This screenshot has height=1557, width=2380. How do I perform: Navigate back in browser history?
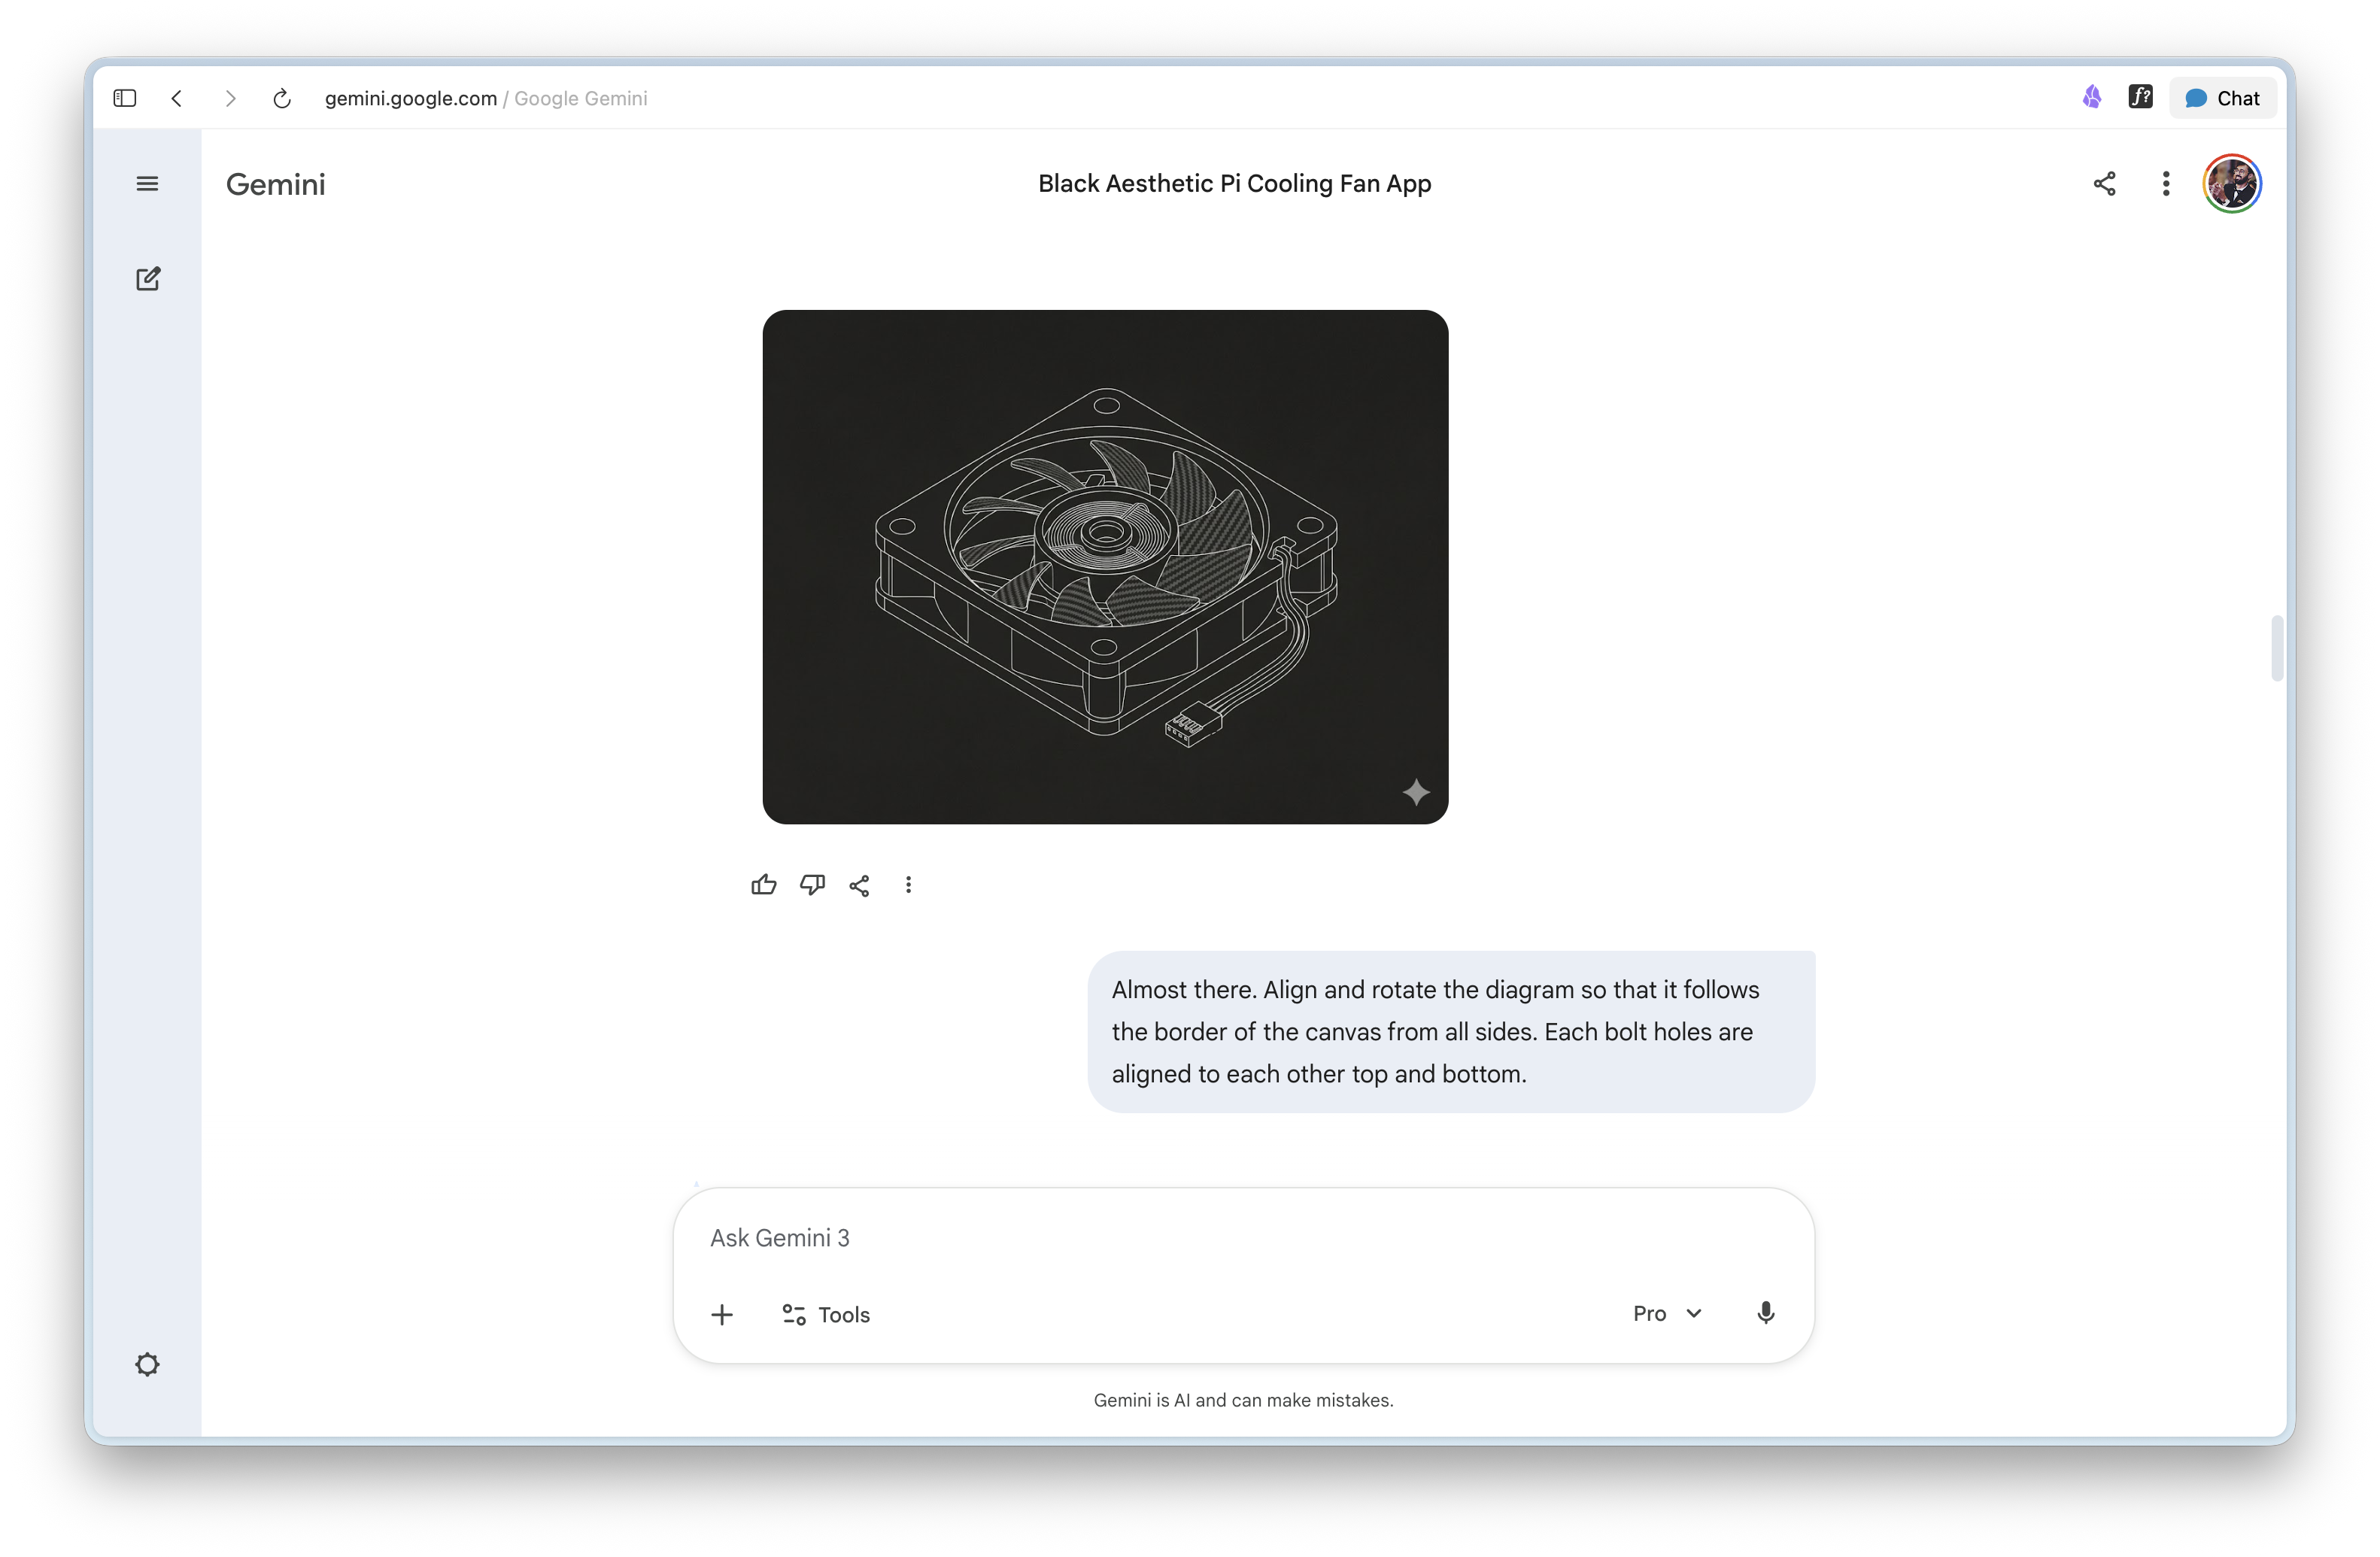pos(177,98)
